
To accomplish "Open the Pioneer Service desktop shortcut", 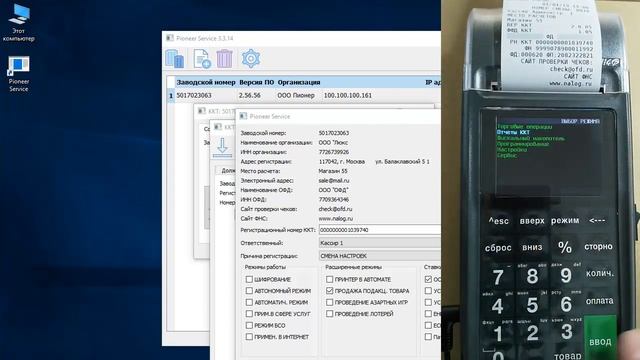I will click(19, 74).
